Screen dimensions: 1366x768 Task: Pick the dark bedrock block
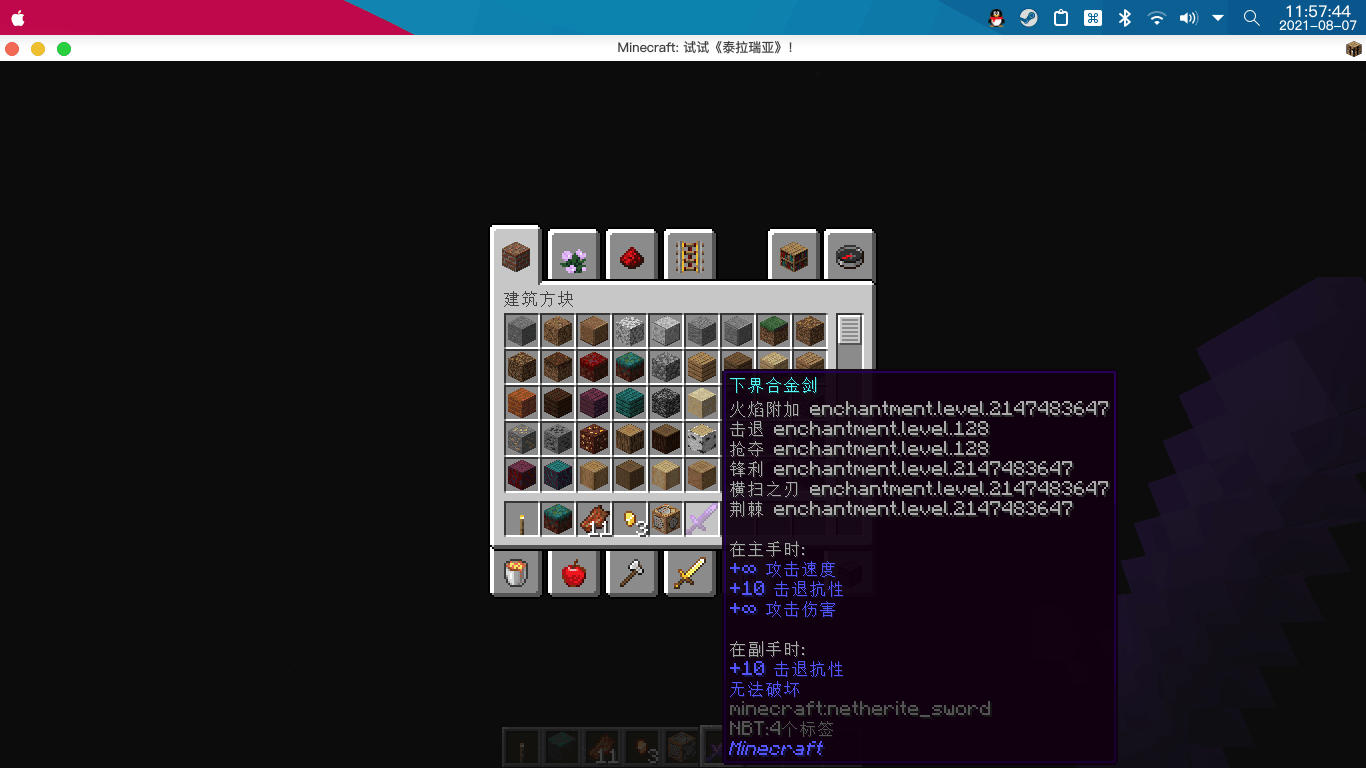[x=666, y=403]
